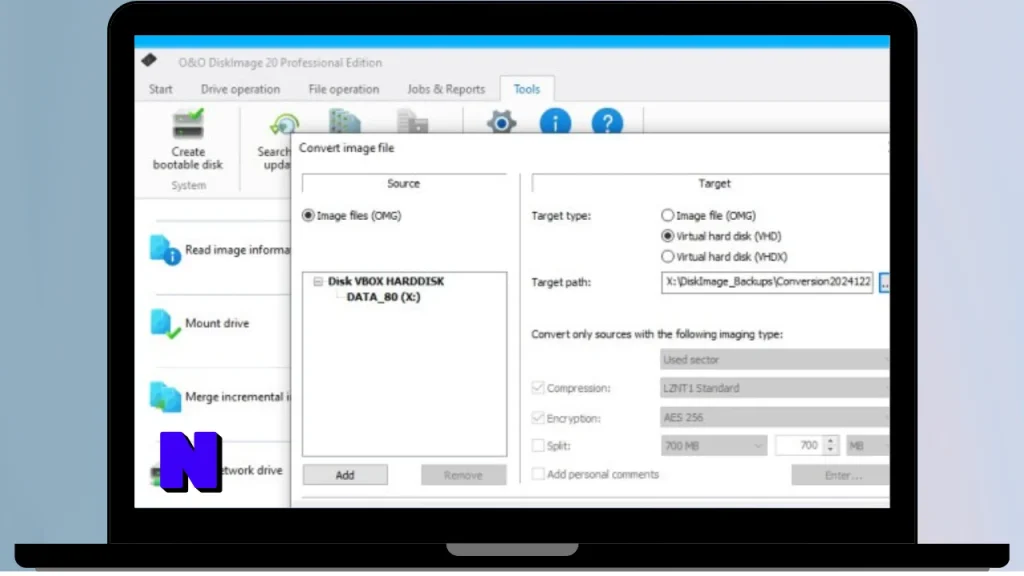The image size is (1024, 576).
Task: Click the blue information icon
Action: click(555, 122)
